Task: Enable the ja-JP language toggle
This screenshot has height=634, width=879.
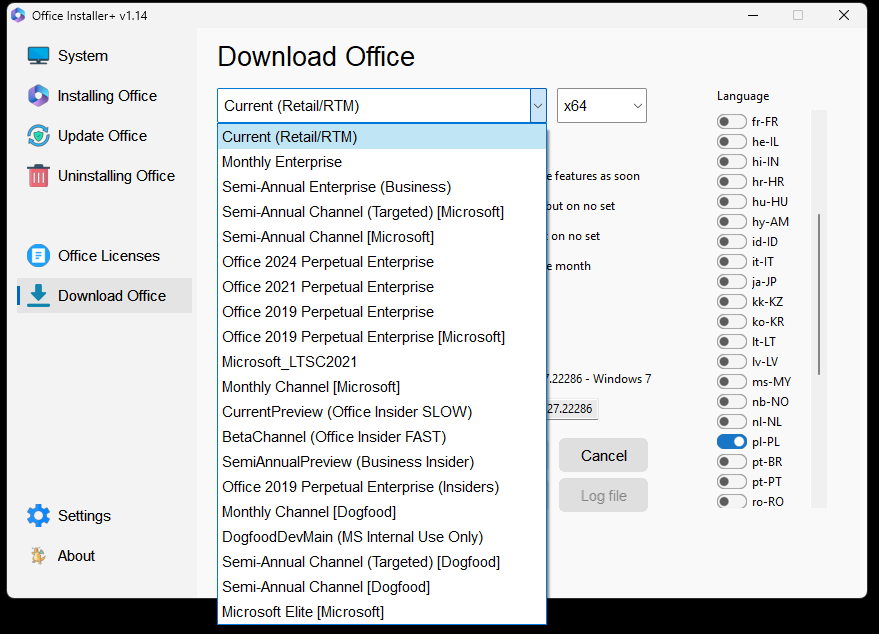Action: 732,281
